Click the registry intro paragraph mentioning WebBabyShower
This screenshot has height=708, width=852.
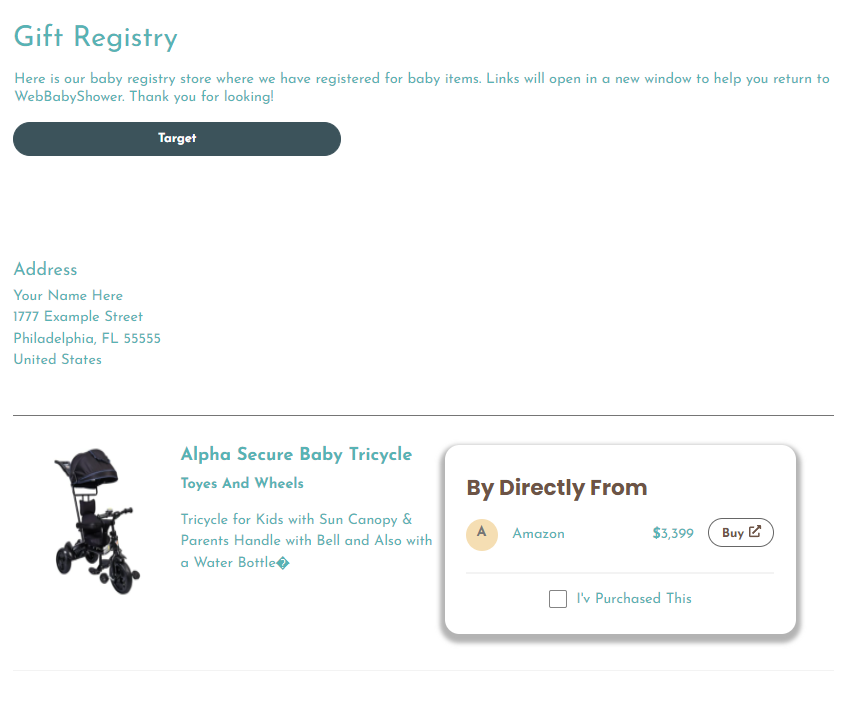pos(420,88)
